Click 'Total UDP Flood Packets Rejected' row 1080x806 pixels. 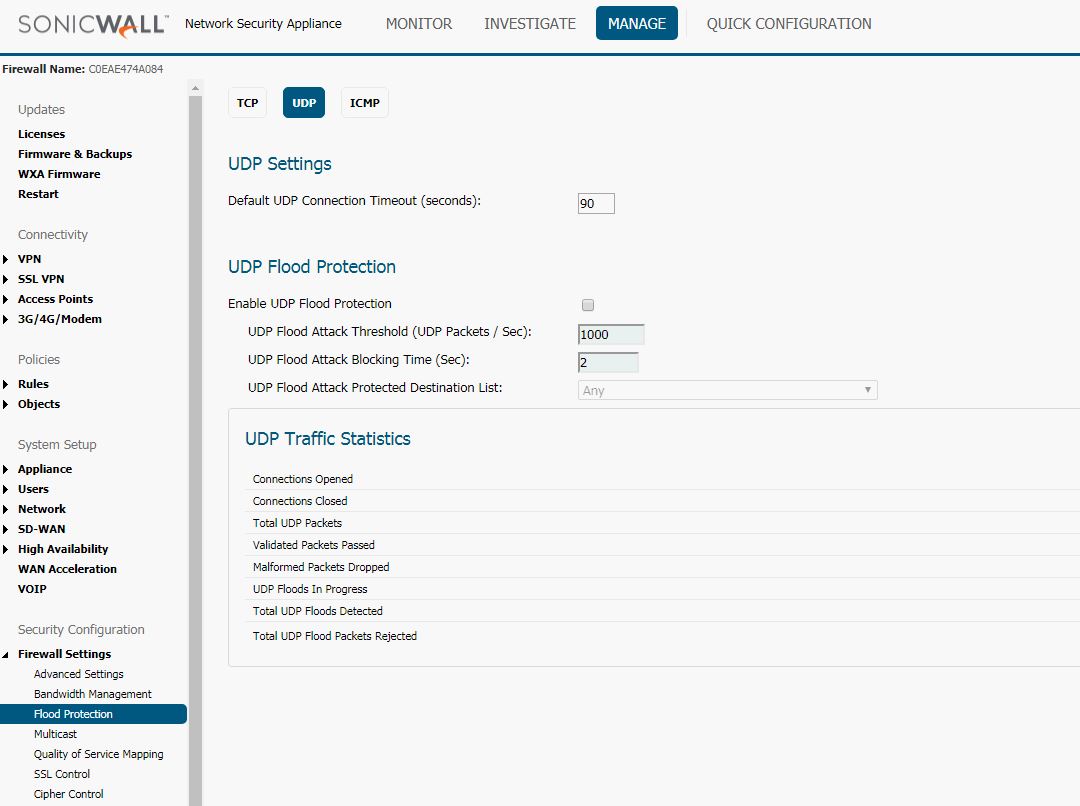tap(663, 636)
